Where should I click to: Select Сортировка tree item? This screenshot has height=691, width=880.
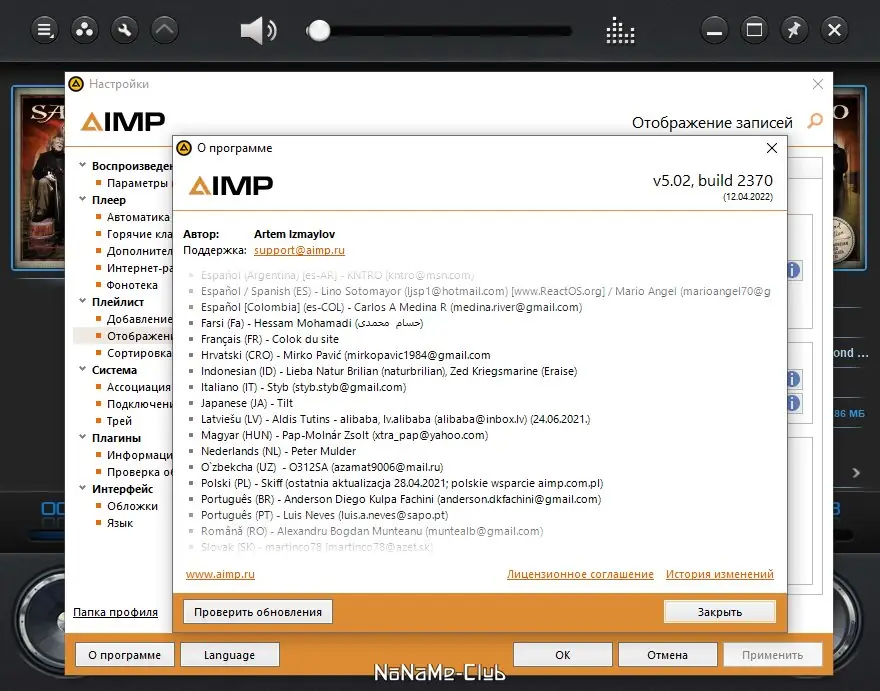coord(139,353)
